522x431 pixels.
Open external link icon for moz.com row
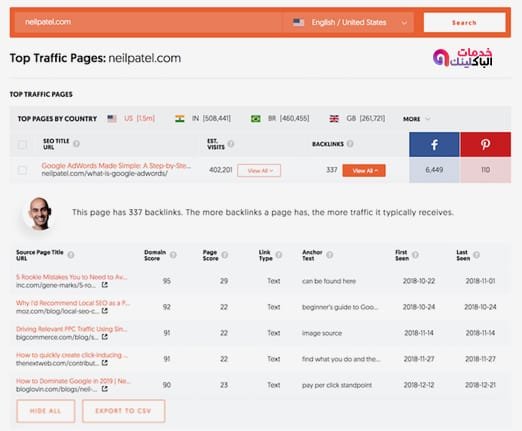pos(105,311)
